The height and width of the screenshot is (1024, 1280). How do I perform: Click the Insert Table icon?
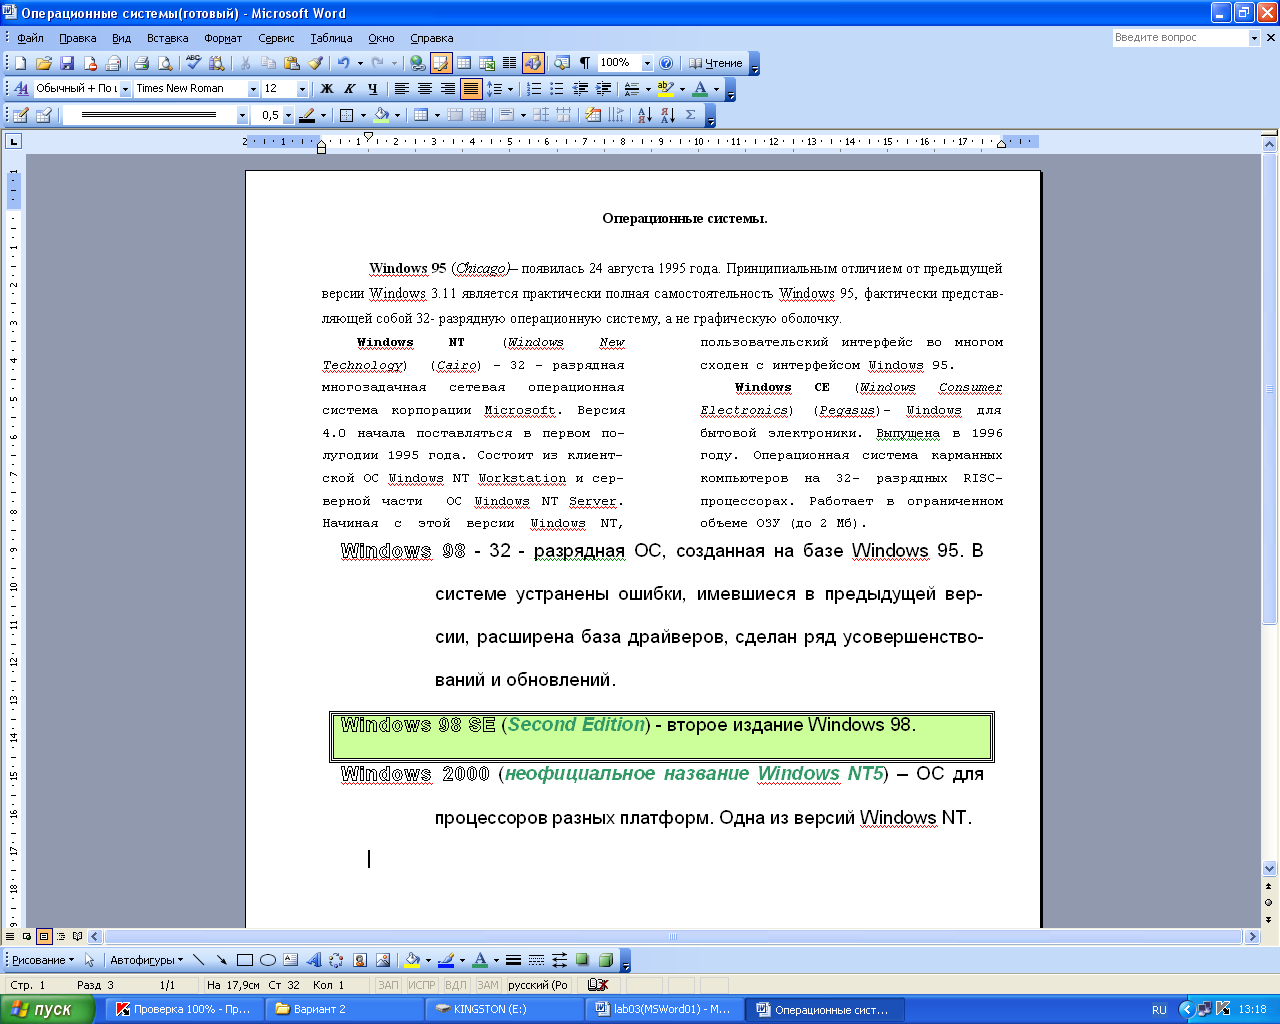click(464, 63)
